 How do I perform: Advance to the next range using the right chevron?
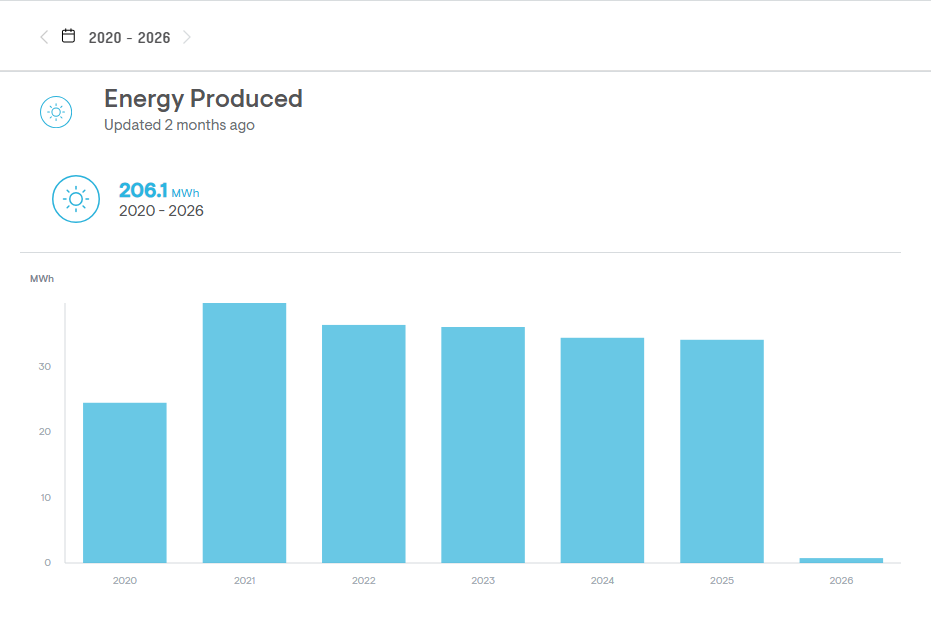click(187, 36)
